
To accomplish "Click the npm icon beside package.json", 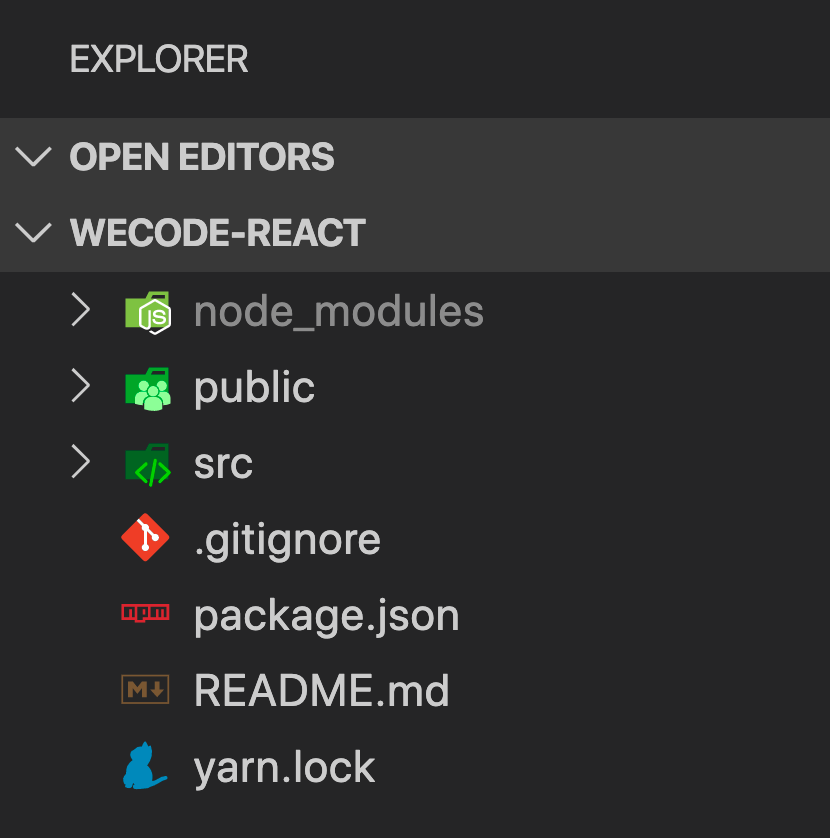I will pyautogui.click(x=145, y=613).
